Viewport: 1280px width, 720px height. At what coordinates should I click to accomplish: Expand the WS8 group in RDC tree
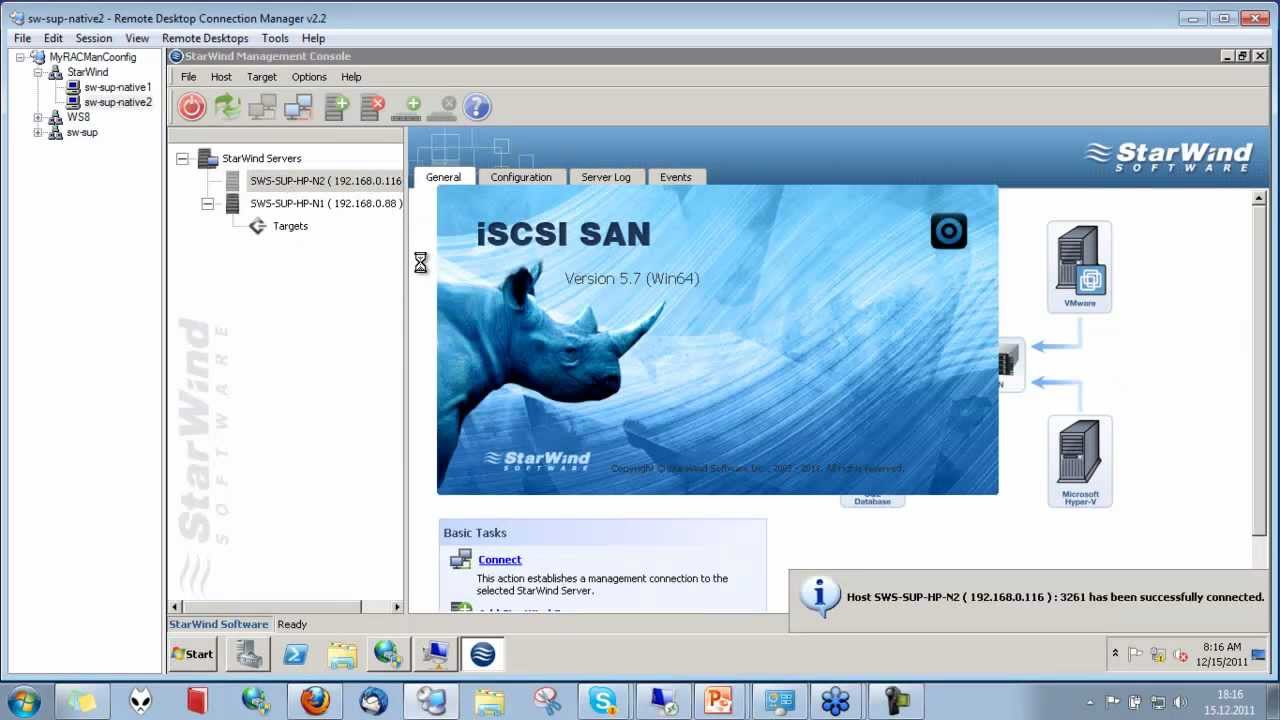[x=38, y=117]
